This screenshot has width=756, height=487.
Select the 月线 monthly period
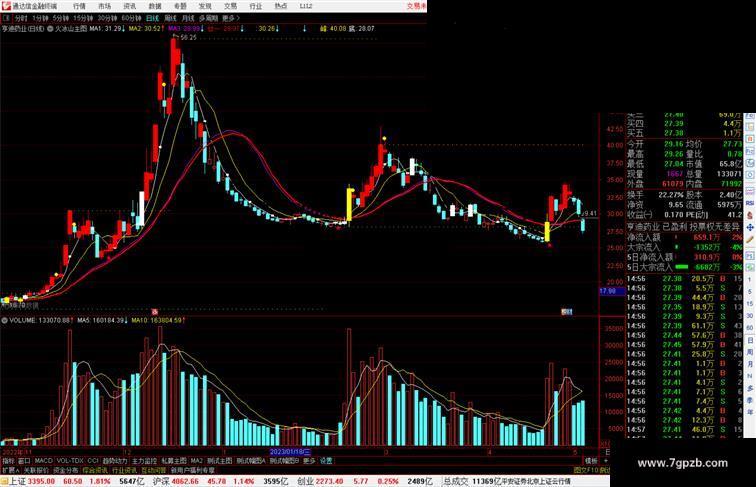click(188, 18)
